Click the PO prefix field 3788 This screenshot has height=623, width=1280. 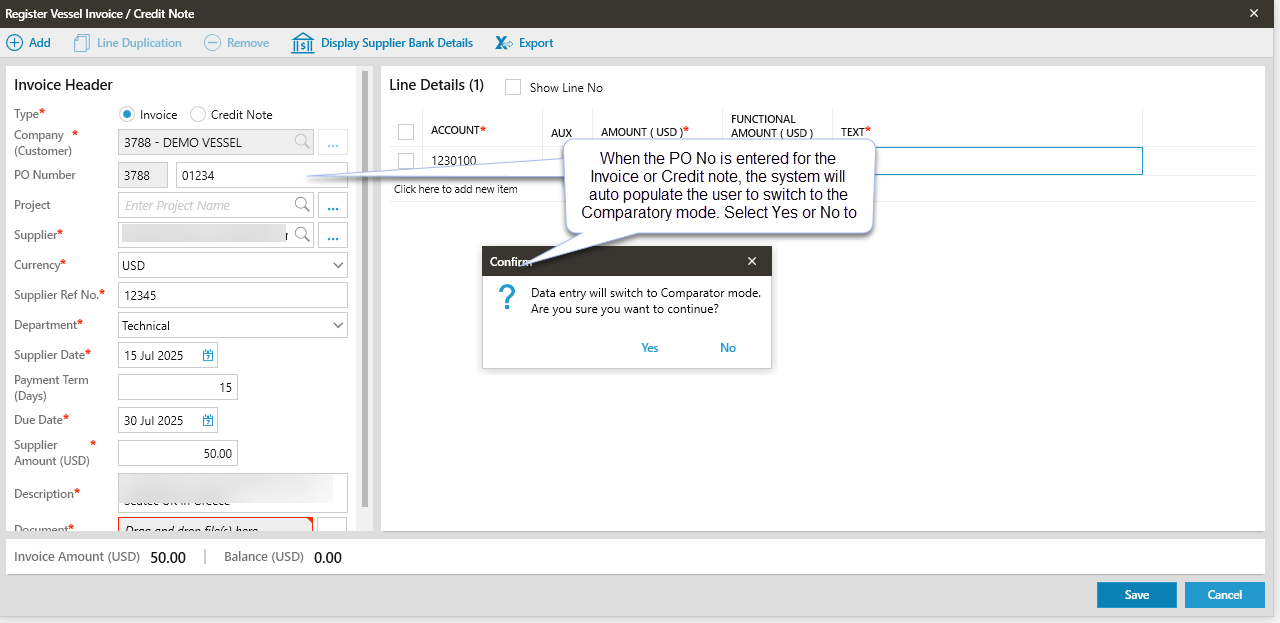[143, 175]
